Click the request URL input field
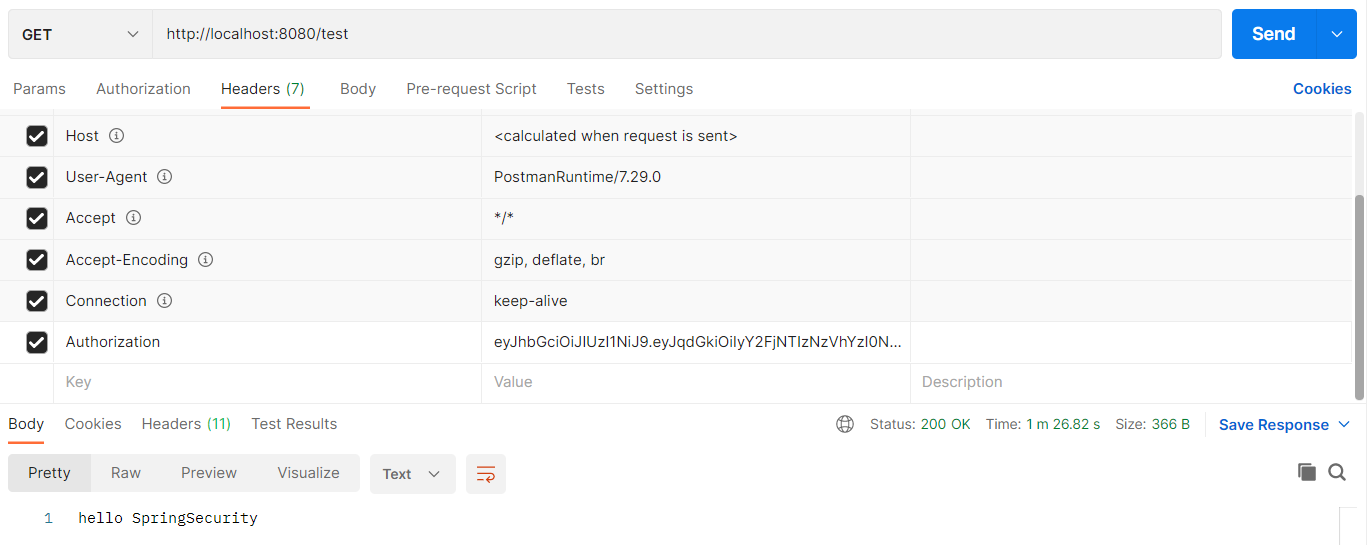This screenshot has width=1371, height=545. coord(686,34)
